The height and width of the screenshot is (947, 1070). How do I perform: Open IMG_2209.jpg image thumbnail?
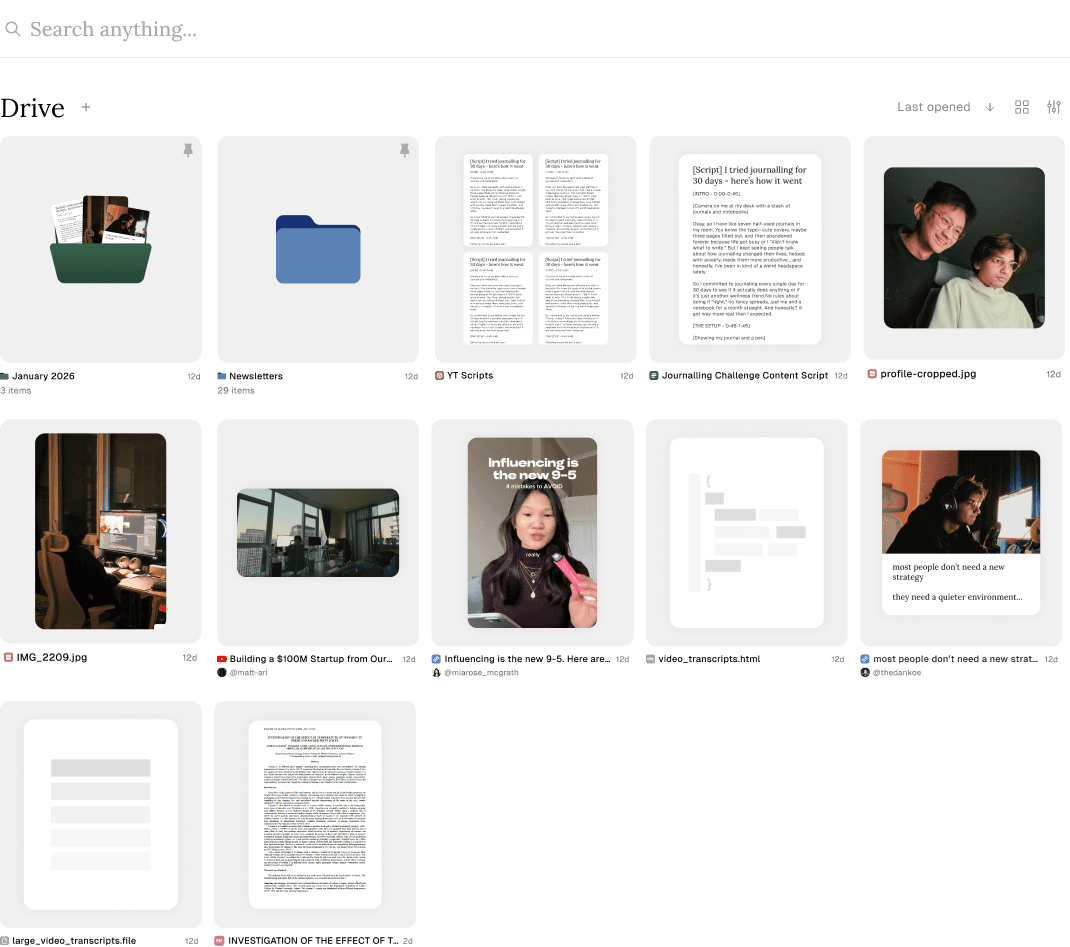[100, 531]
